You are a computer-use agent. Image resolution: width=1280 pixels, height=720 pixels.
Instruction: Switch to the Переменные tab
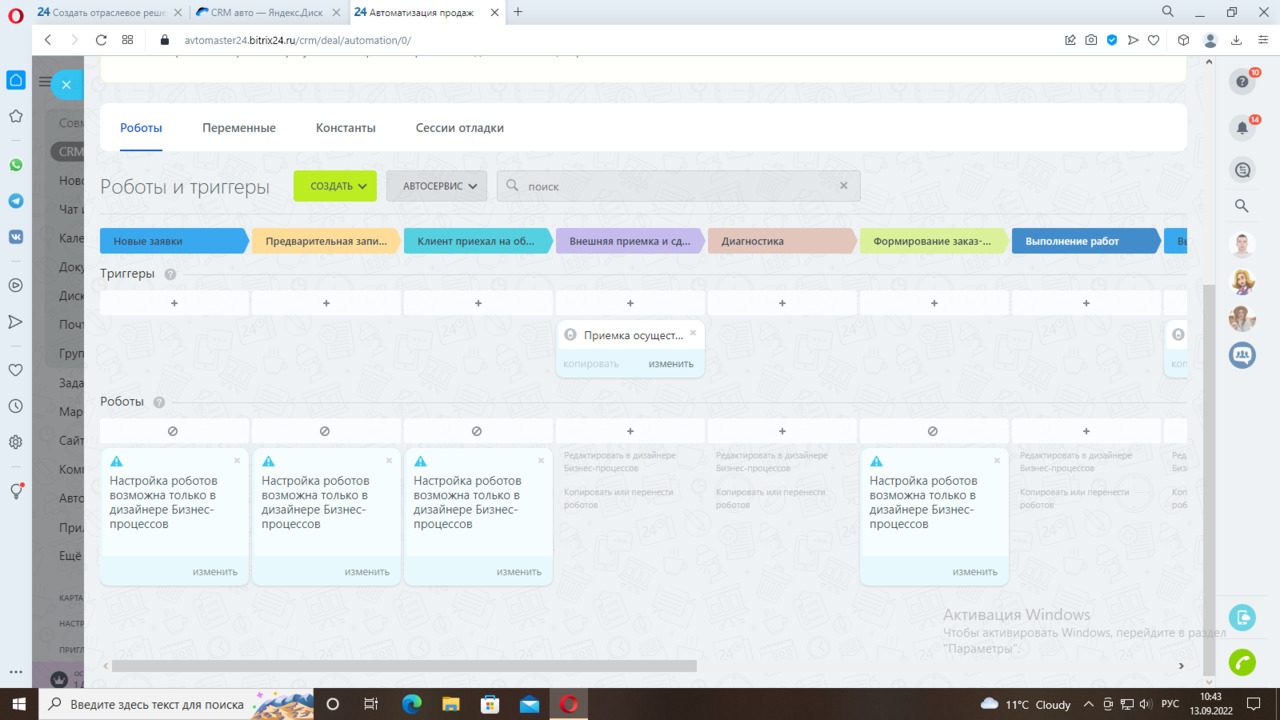(x=239, y=128)
